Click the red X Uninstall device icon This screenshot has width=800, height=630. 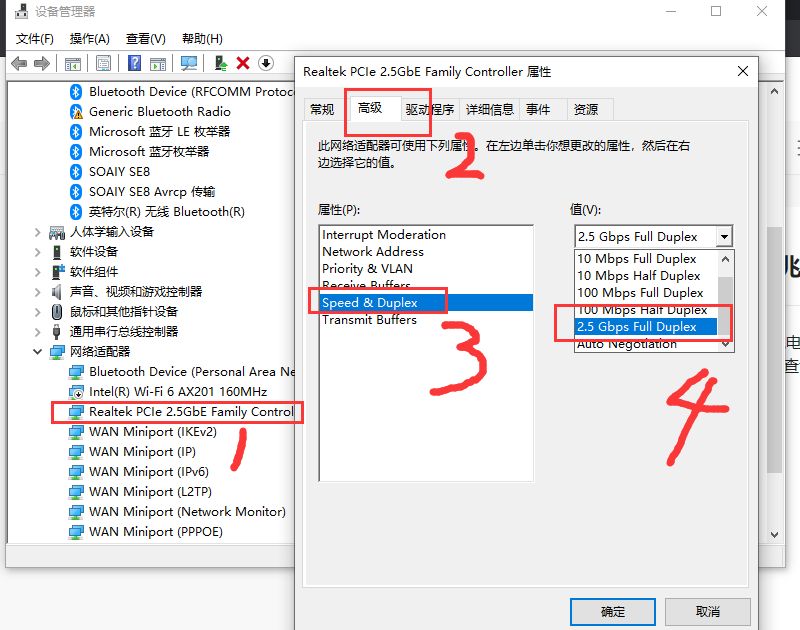[x=243, y=63]
